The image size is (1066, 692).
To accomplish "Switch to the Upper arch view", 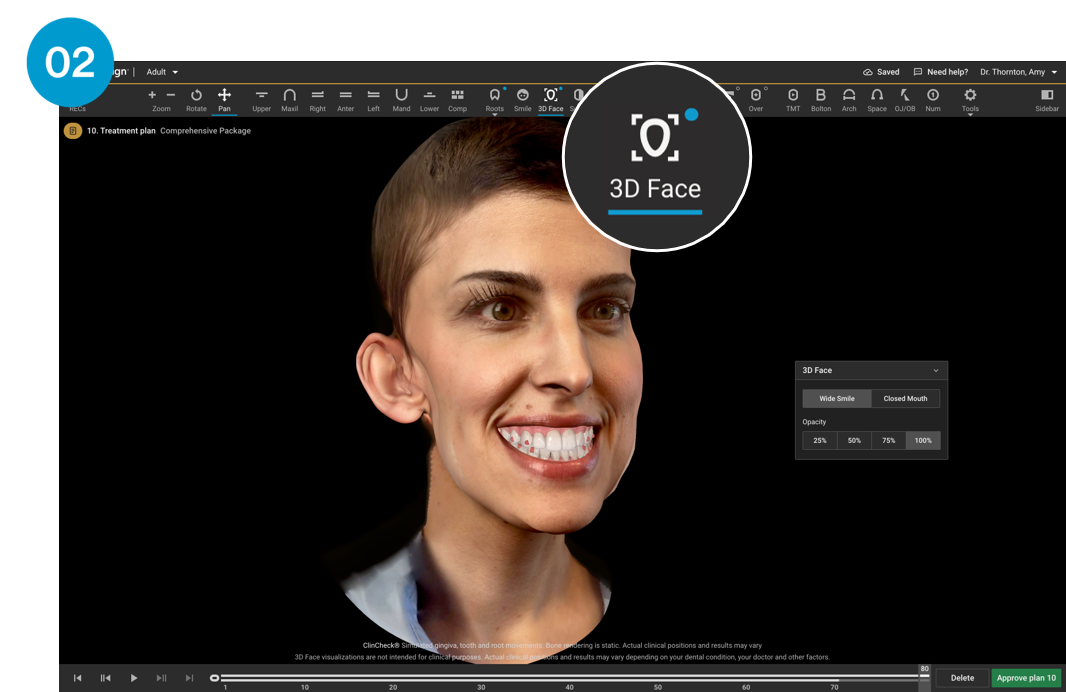I will pos(261,99).
